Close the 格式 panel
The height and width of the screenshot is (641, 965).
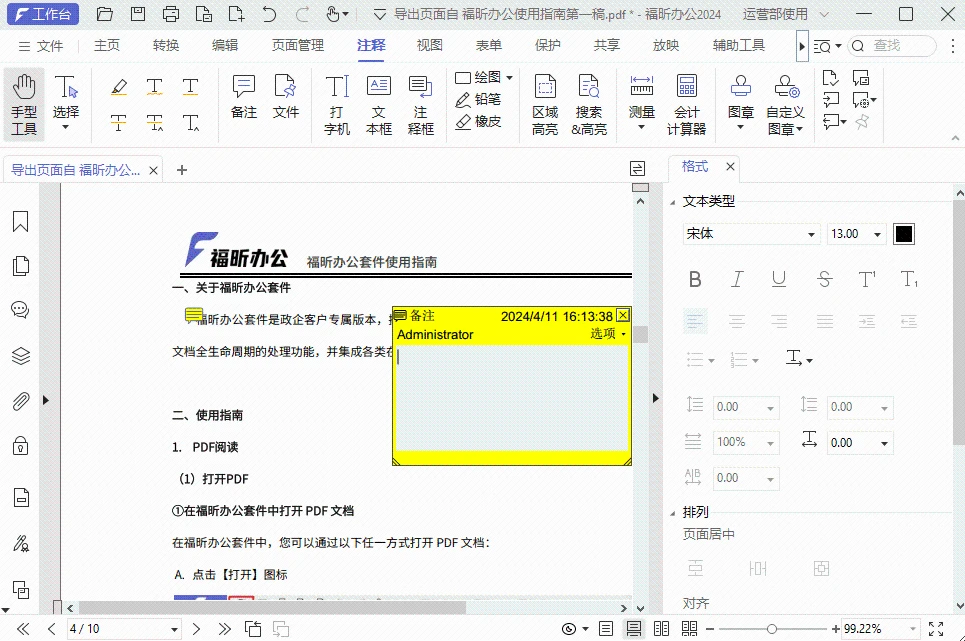pos(730,166)
